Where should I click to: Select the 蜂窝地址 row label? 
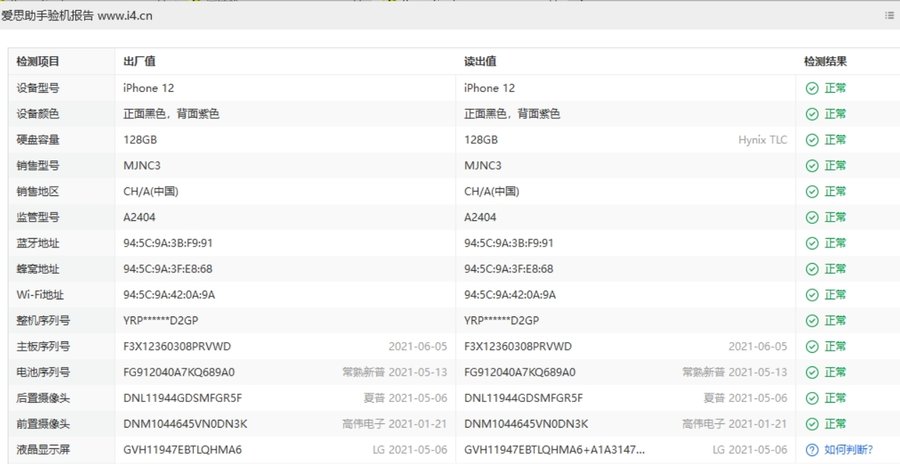point(37,269)
